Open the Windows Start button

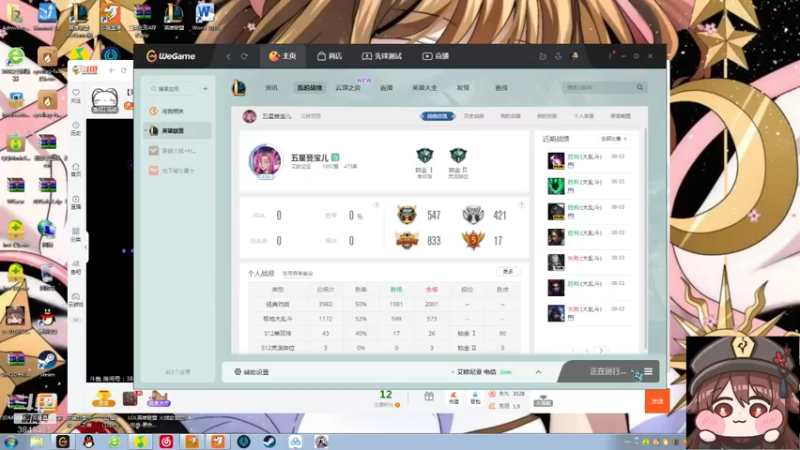(x=11, y=442)
